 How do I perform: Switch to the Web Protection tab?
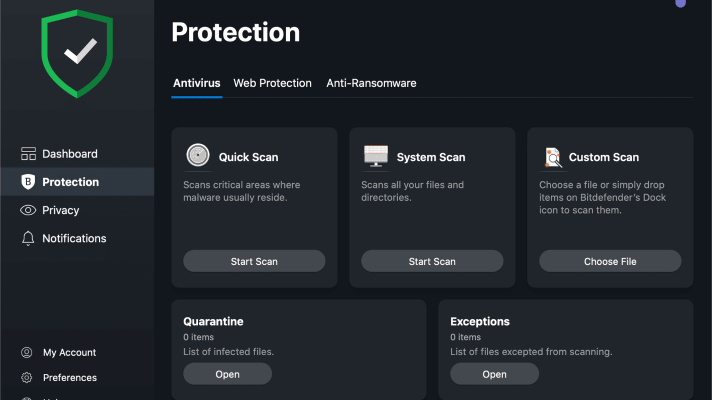pyautogui.click(x=272, y=83)
